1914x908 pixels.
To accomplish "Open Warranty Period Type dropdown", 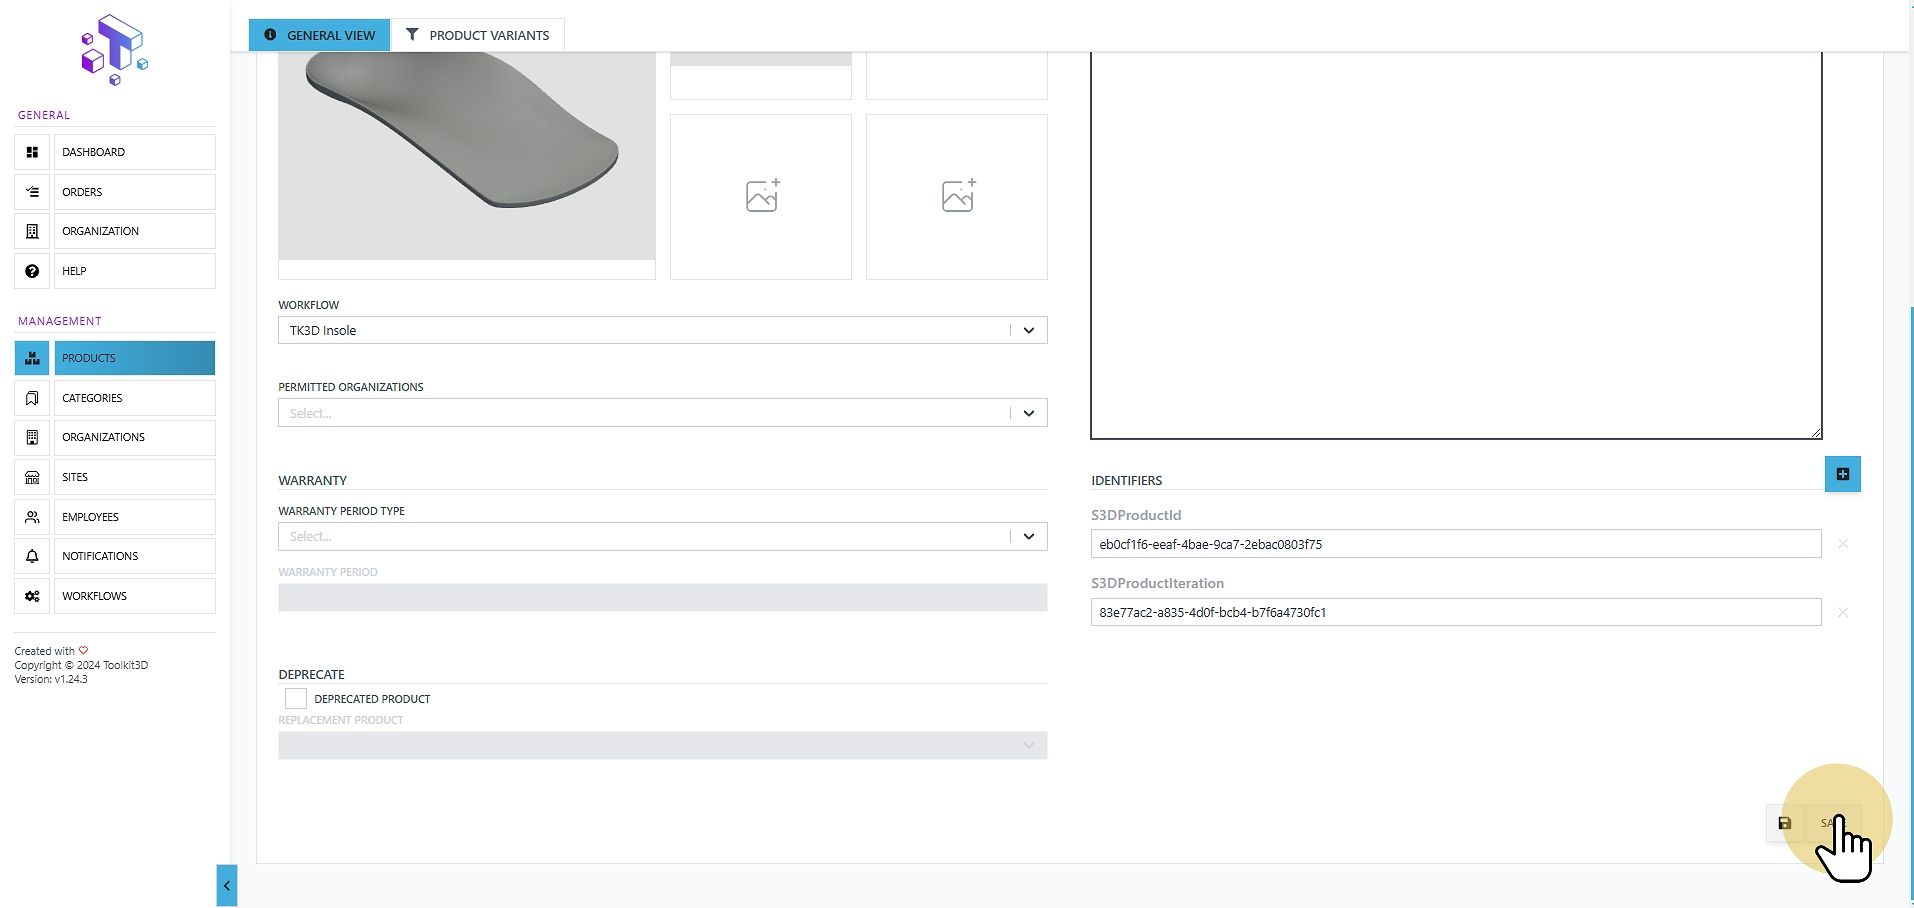I will tap(662, 536).
